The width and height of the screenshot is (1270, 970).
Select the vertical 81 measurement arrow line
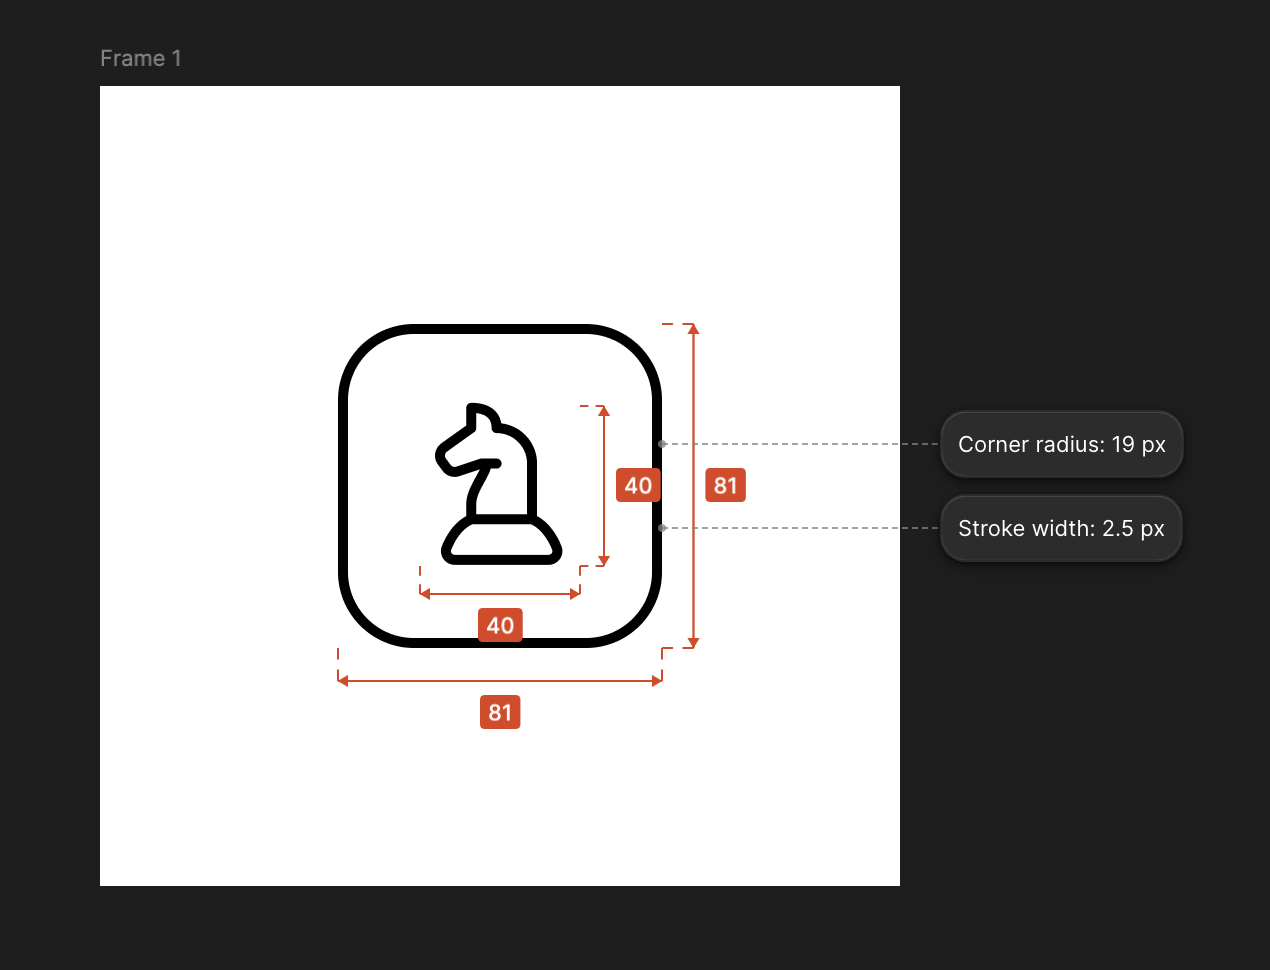694,400
